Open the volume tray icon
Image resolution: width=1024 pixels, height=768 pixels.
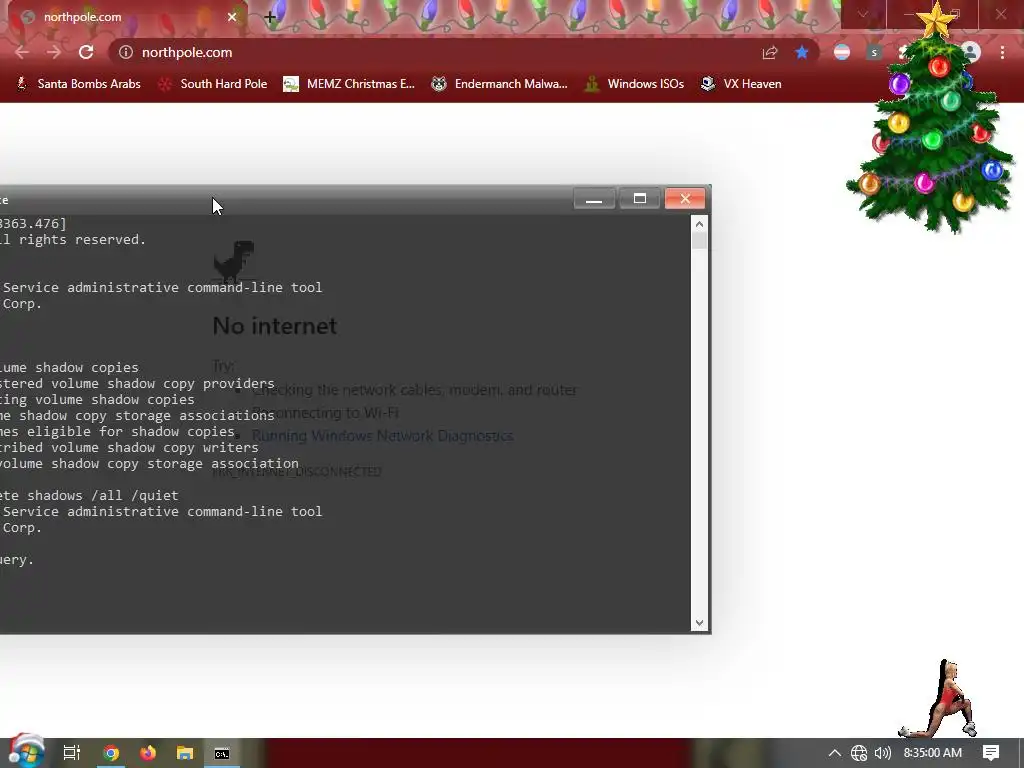tap(883, 753)
